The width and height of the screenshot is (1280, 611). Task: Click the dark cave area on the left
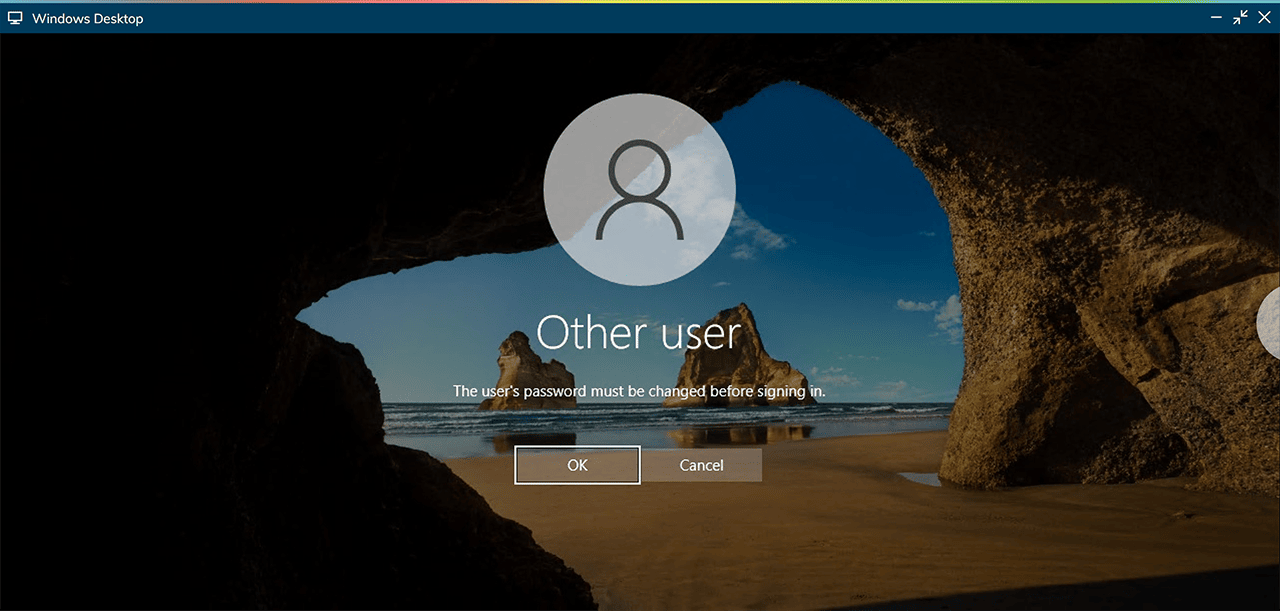[150, 350]
